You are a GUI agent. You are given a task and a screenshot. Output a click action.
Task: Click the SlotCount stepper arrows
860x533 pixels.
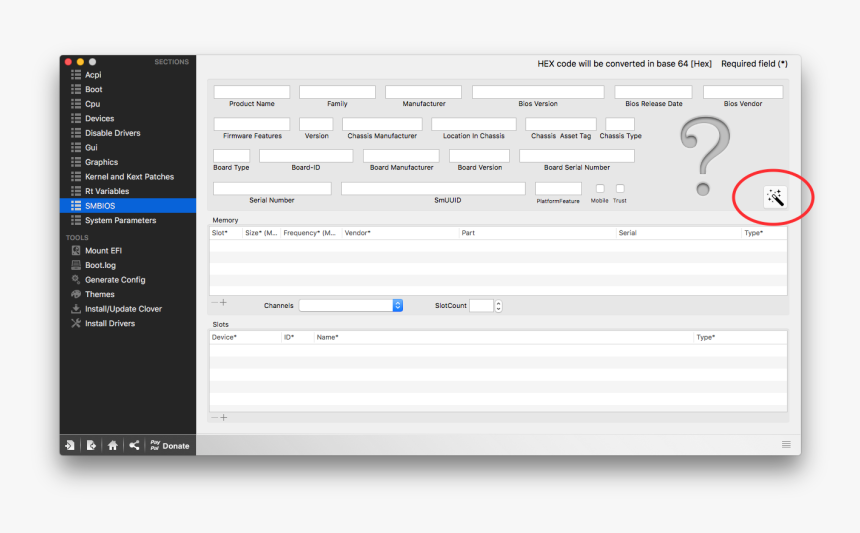coord(498,305)
